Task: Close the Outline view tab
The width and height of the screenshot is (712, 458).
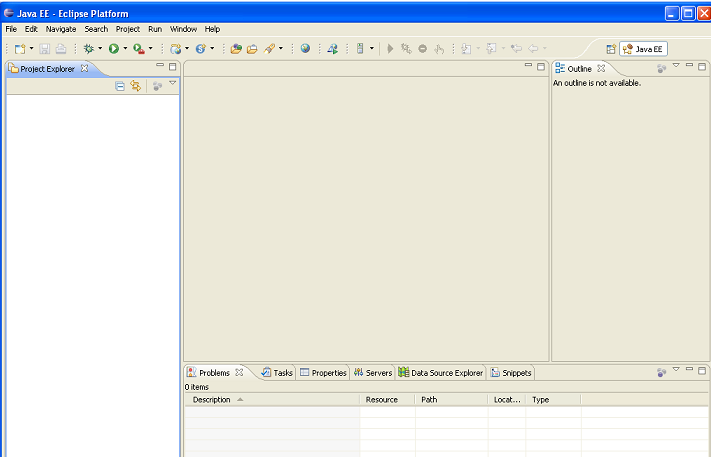Action: pyautogui.click(x=600, y=68)
